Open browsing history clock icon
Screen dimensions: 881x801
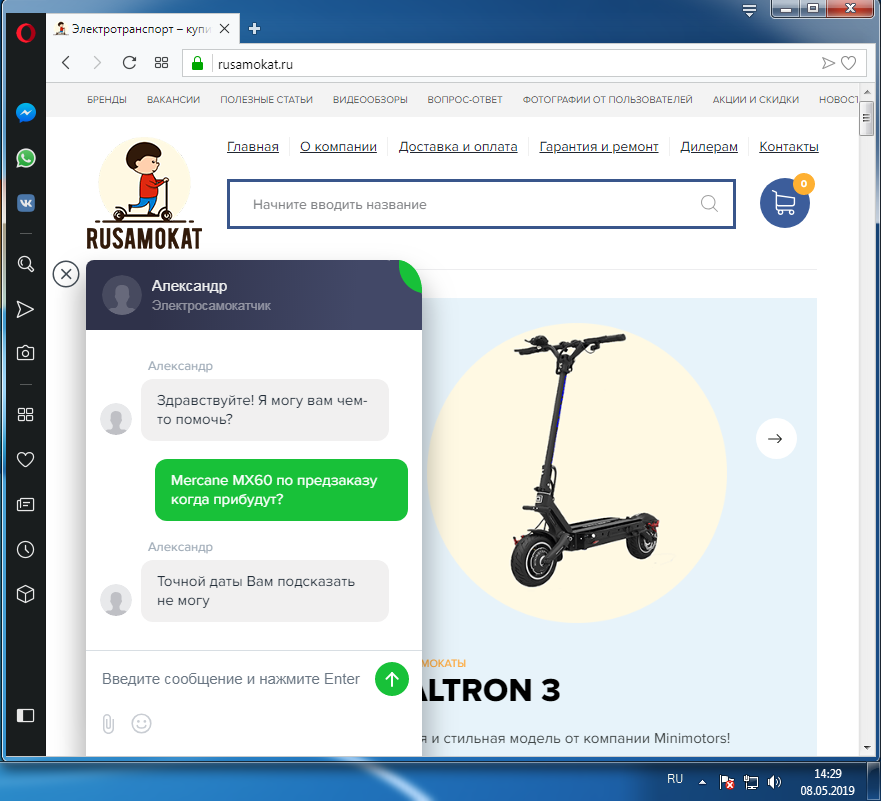click(x=25, y=549)
